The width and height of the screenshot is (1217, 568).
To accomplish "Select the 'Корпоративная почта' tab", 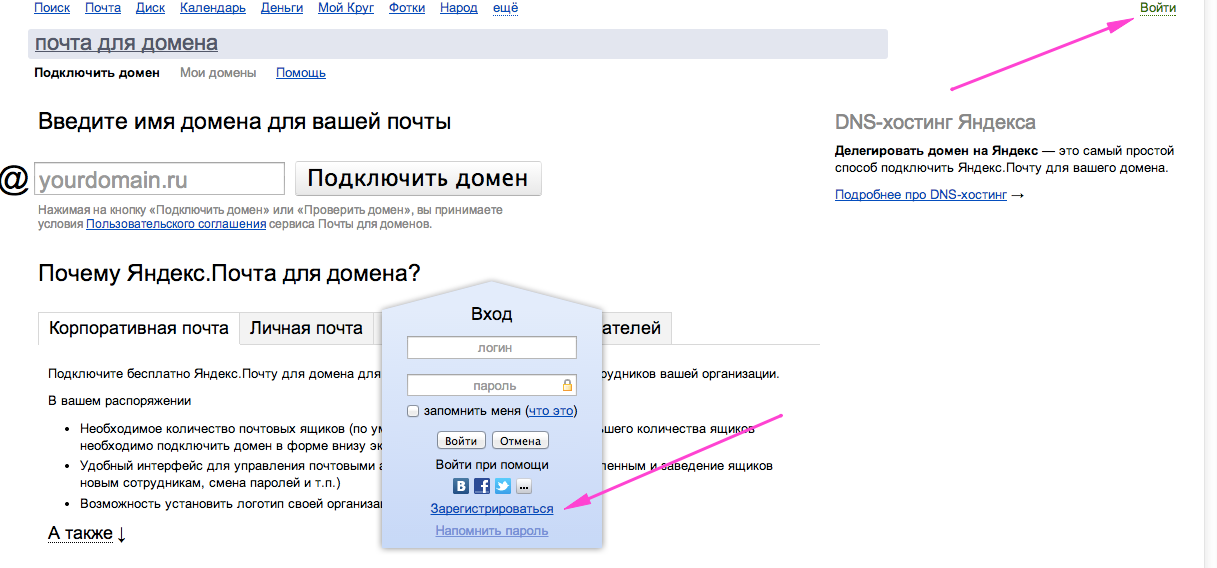I will click(x=139, y=328).
